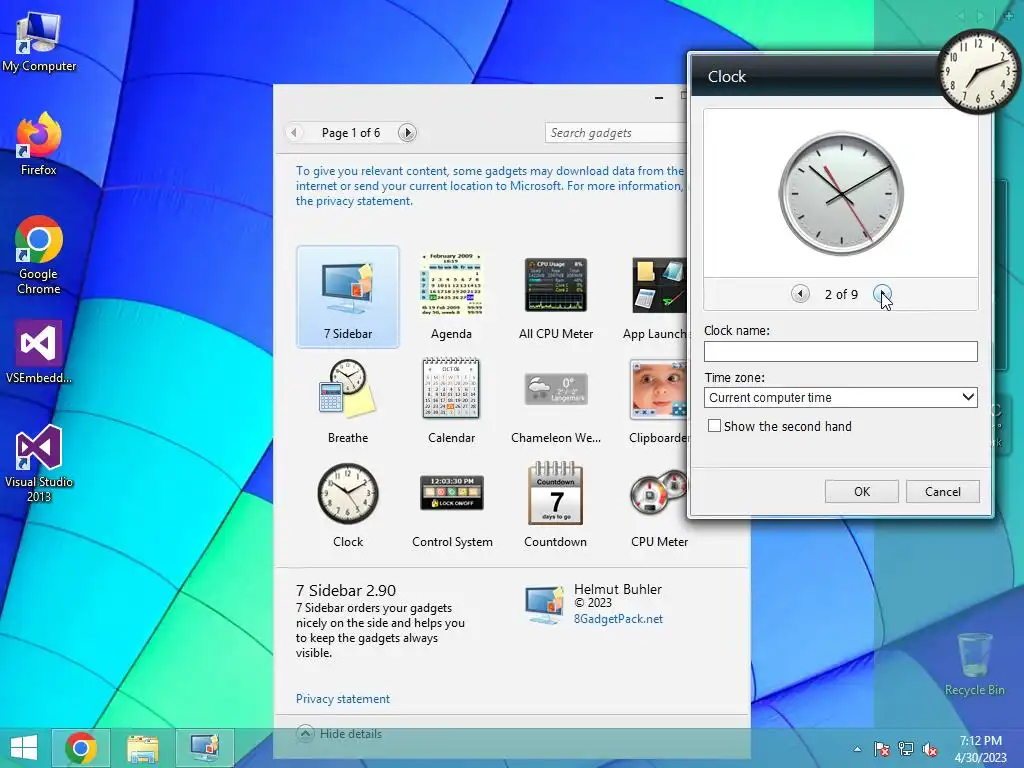
Task: Select the Clock gadget in gallery
Action: (347, 505)
